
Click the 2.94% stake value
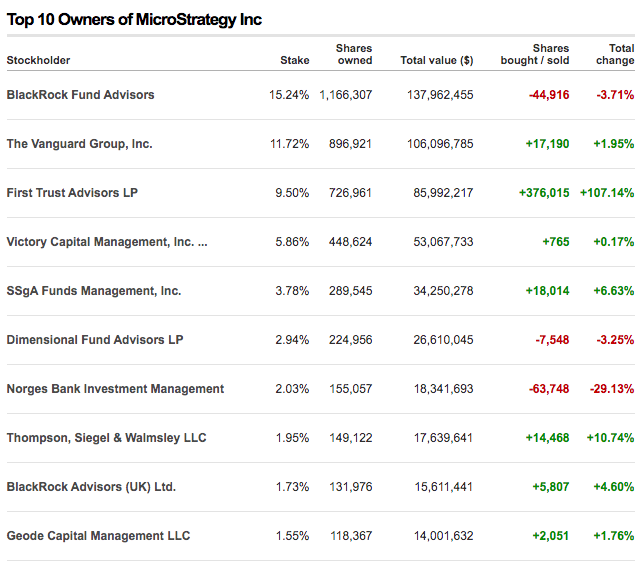[x=292, y=340]
